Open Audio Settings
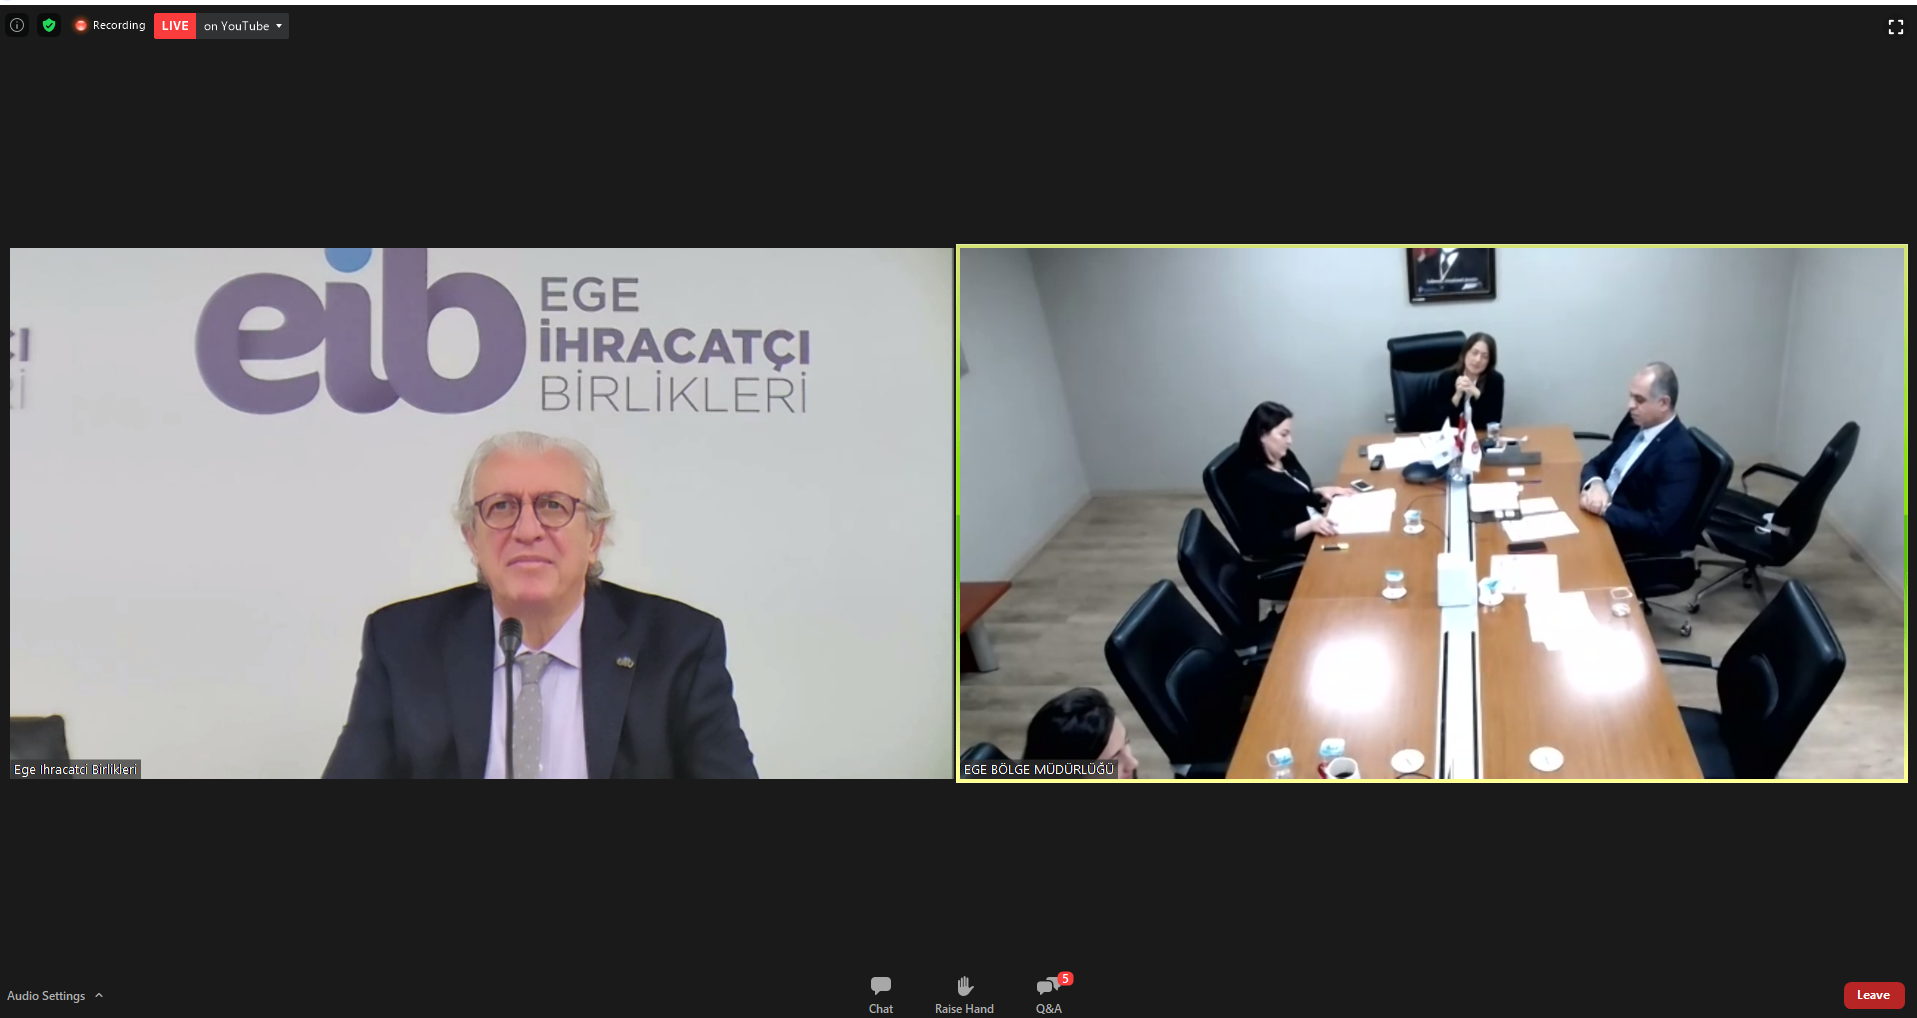Viewport: 1917px width, 1018px height. (x=46, y=996)
